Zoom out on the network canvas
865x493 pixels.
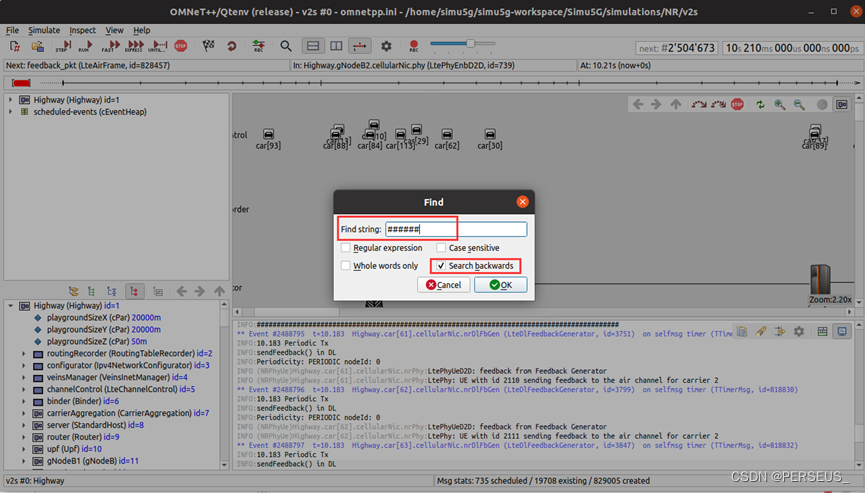(x=799, y=104)
